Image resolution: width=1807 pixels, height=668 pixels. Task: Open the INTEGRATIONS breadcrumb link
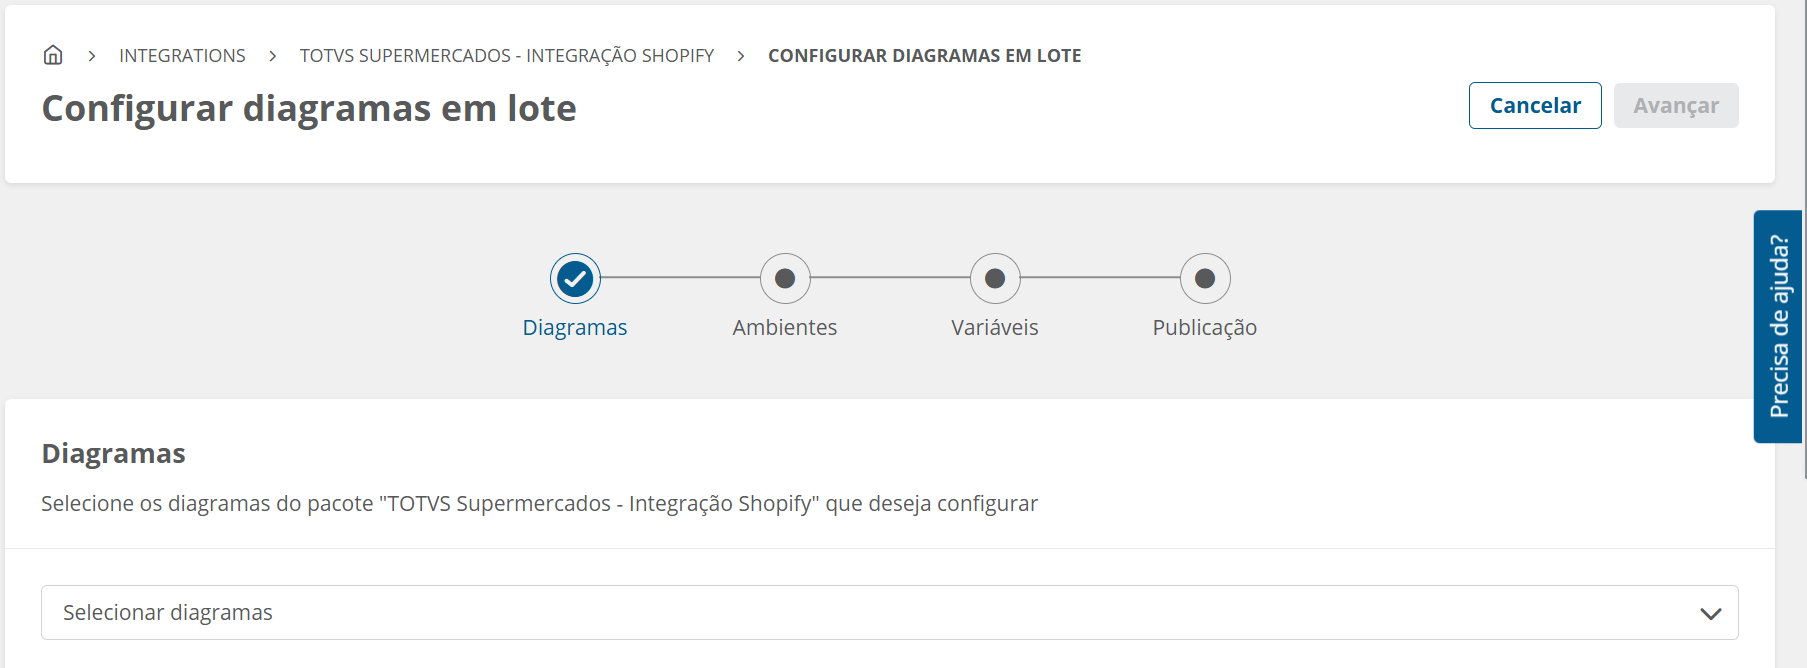click(x=182, y=55)
